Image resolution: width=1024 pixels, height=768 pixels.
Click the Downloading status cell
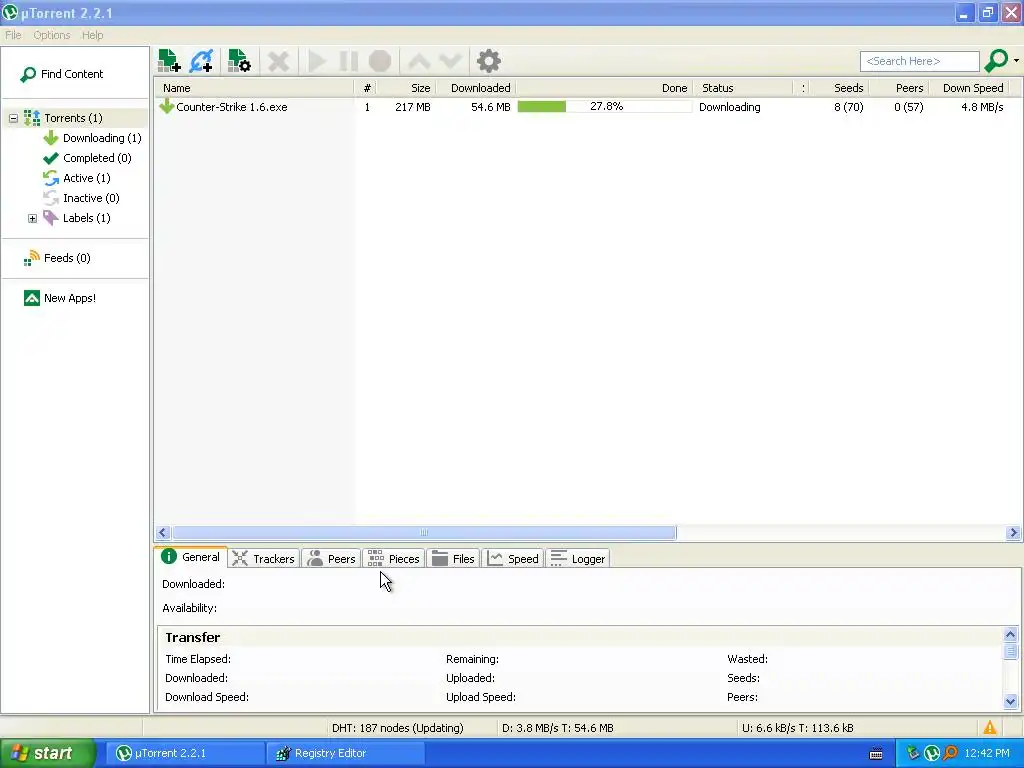pos(729,107)
